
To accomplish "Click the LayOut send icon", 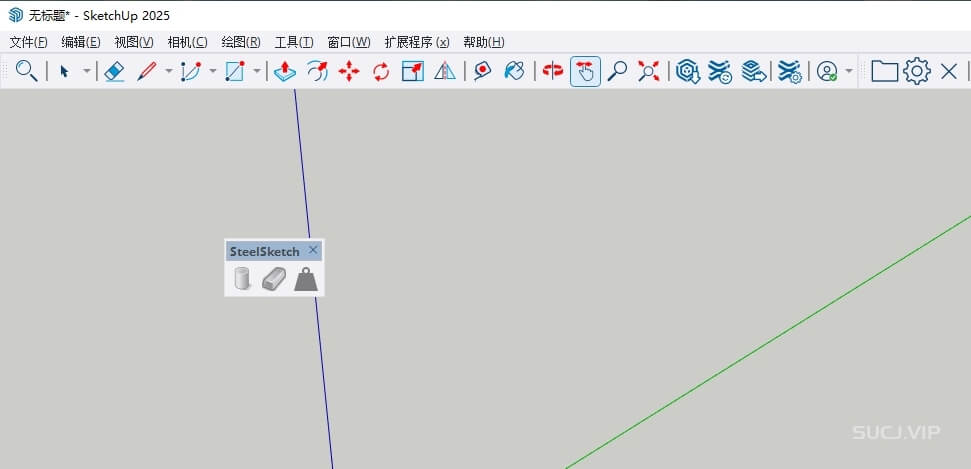I will 754,71.
